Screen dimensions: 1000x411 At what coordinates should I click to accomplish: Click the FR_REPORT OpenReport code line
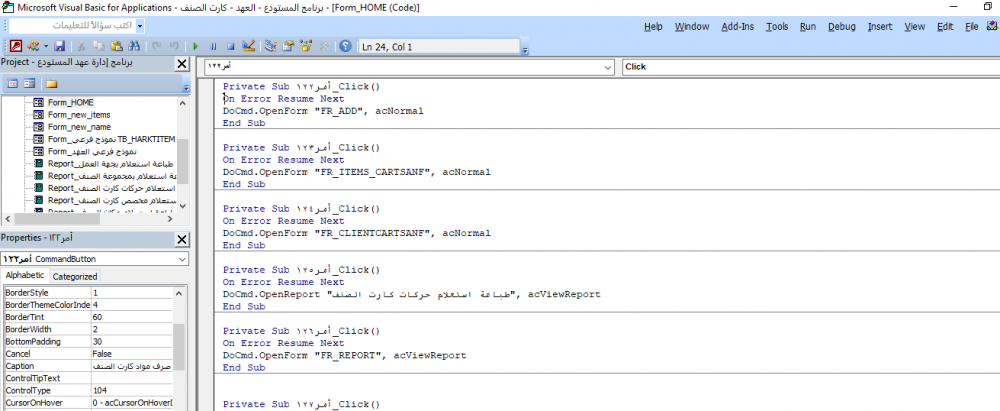344,355
